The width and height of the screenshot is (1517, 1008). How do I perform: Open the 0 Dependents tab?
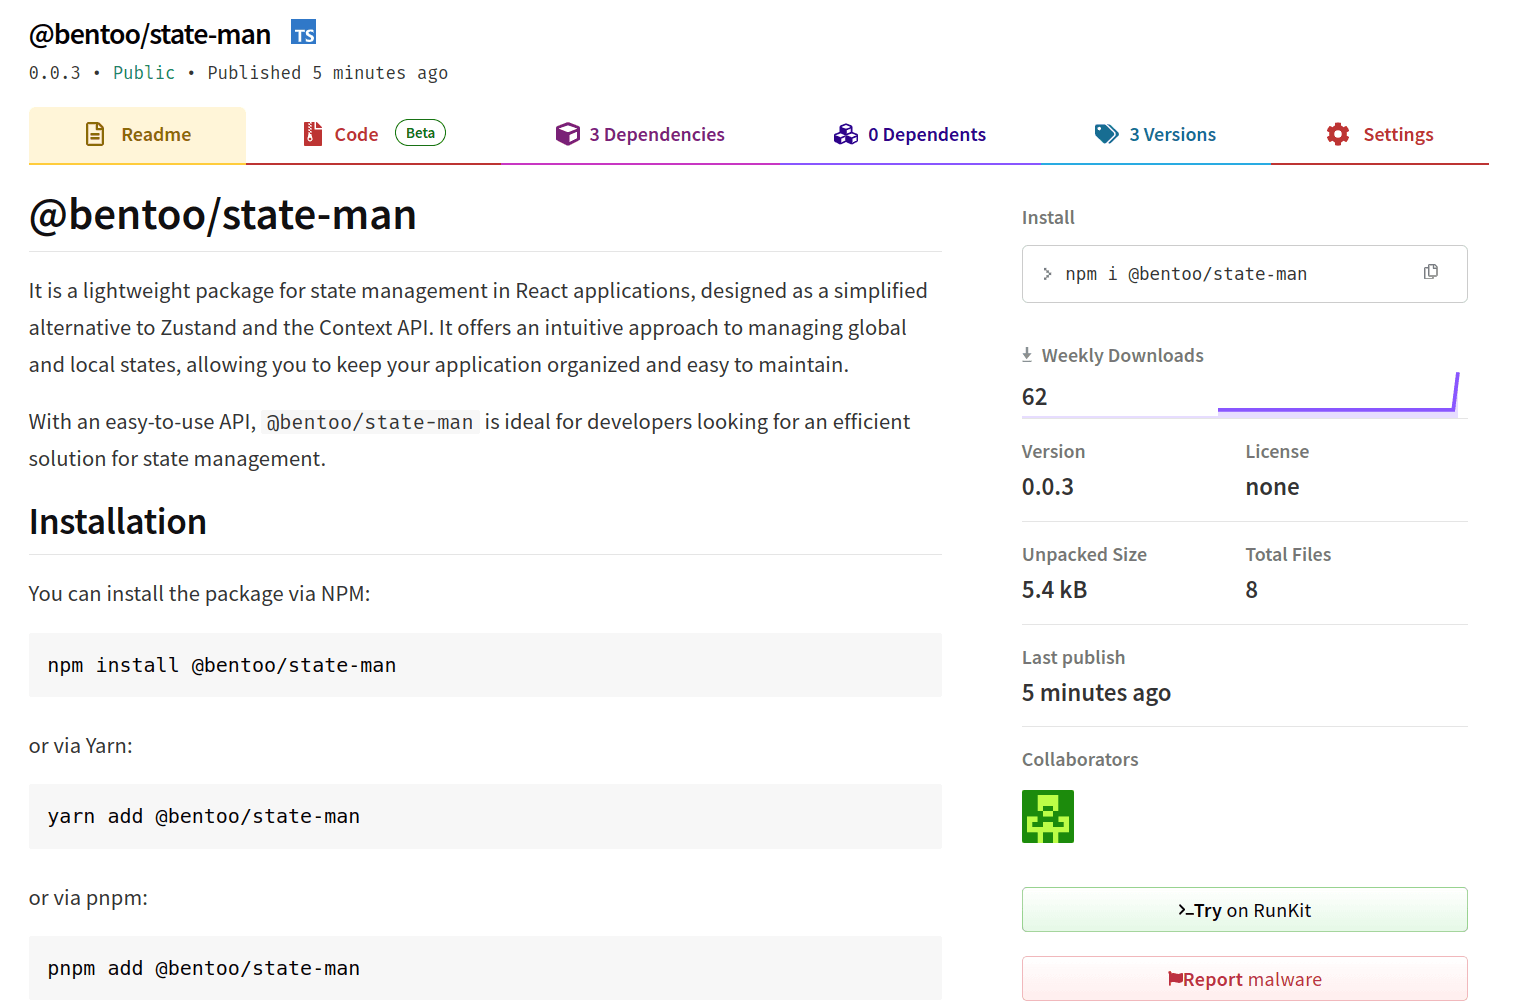[x=910, y=135]
